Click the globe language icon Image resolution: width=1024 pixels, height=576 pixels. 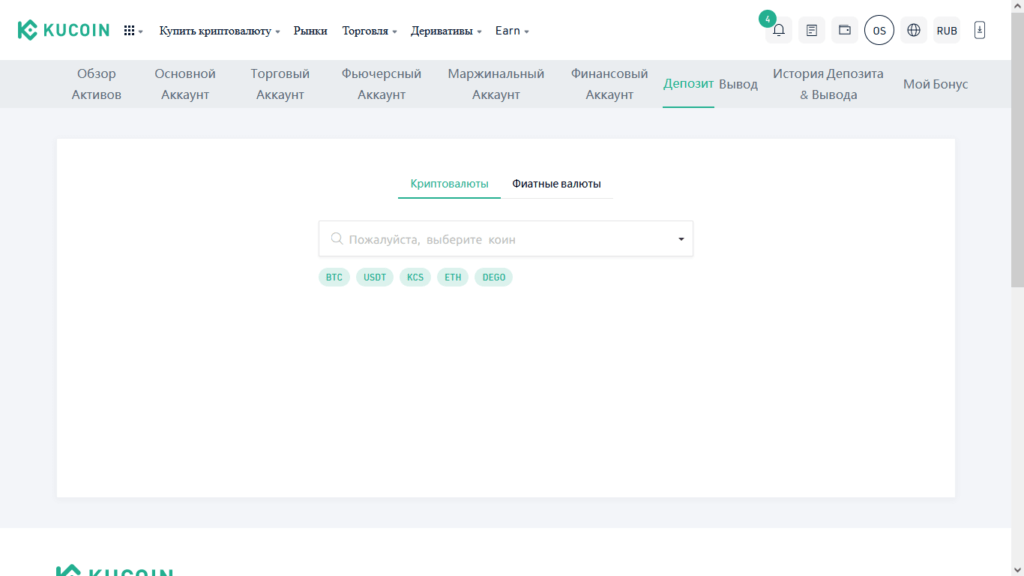pos(913,30)
